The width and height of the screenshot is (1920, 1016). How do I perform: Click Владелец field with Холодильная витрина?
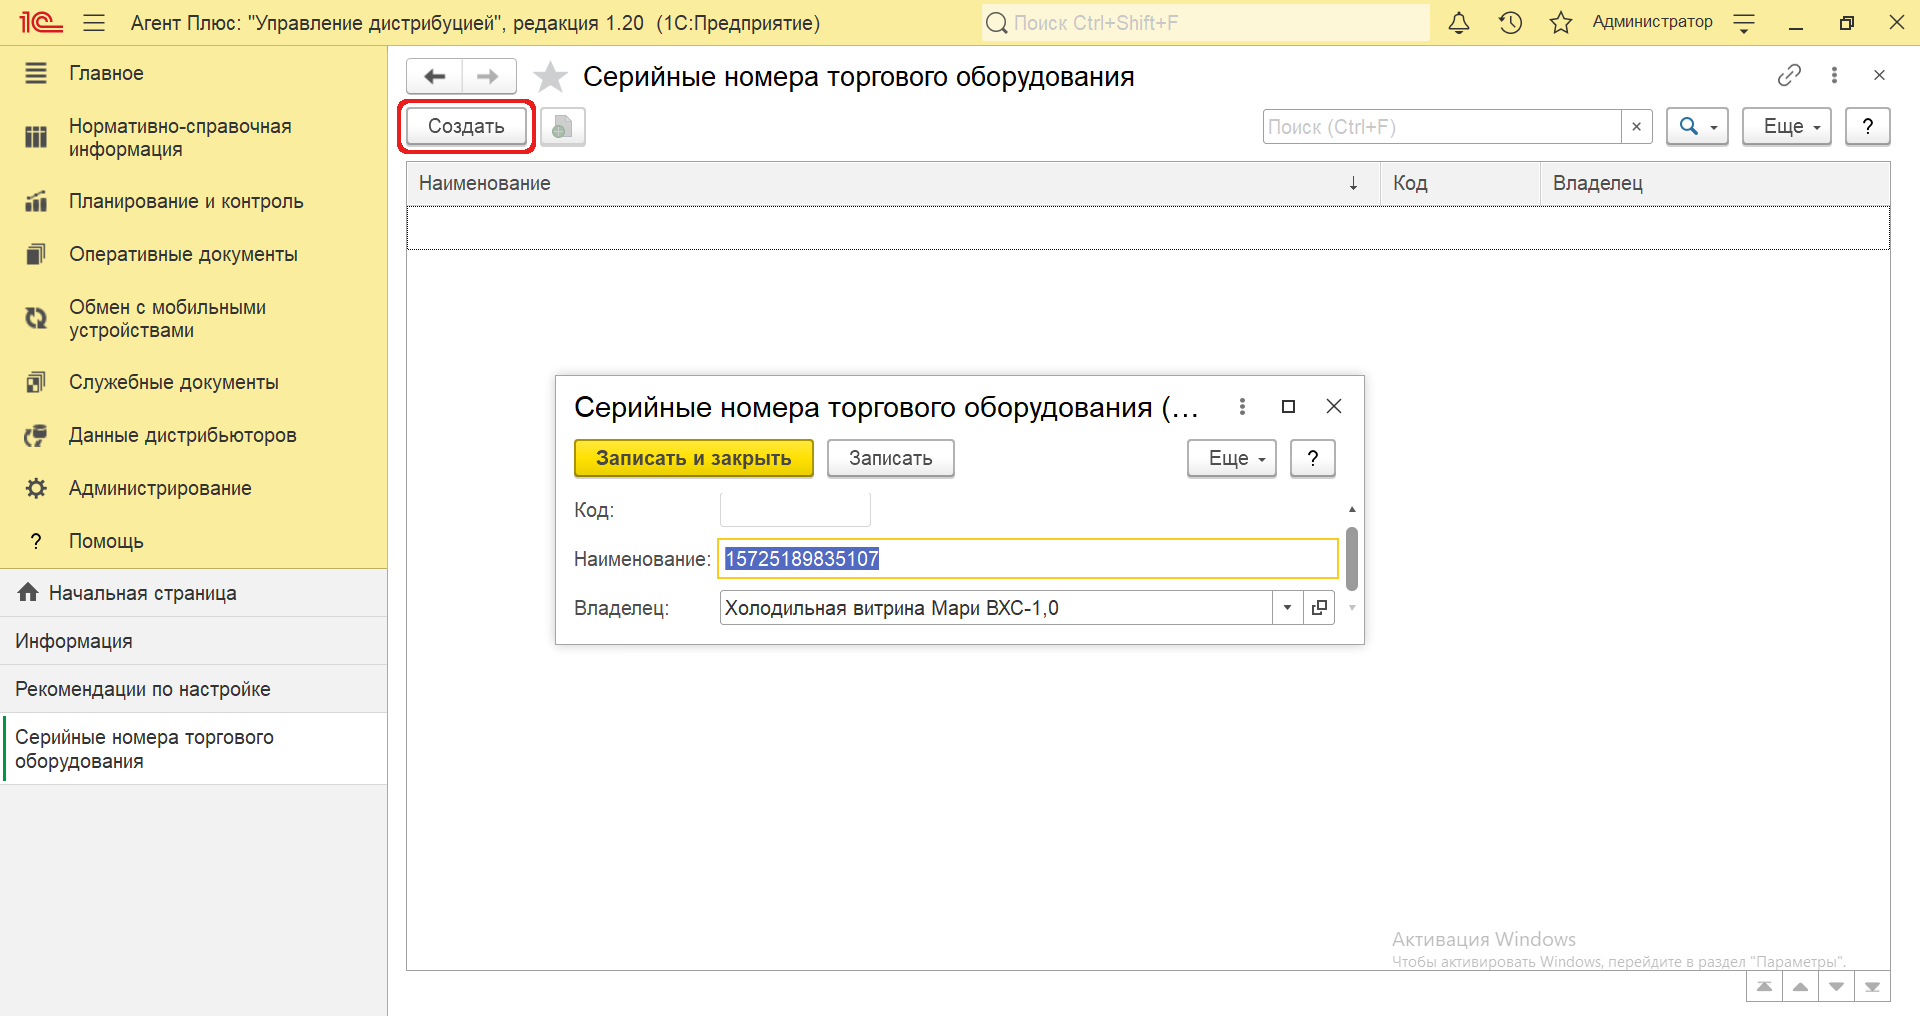(x=995, y=608)
